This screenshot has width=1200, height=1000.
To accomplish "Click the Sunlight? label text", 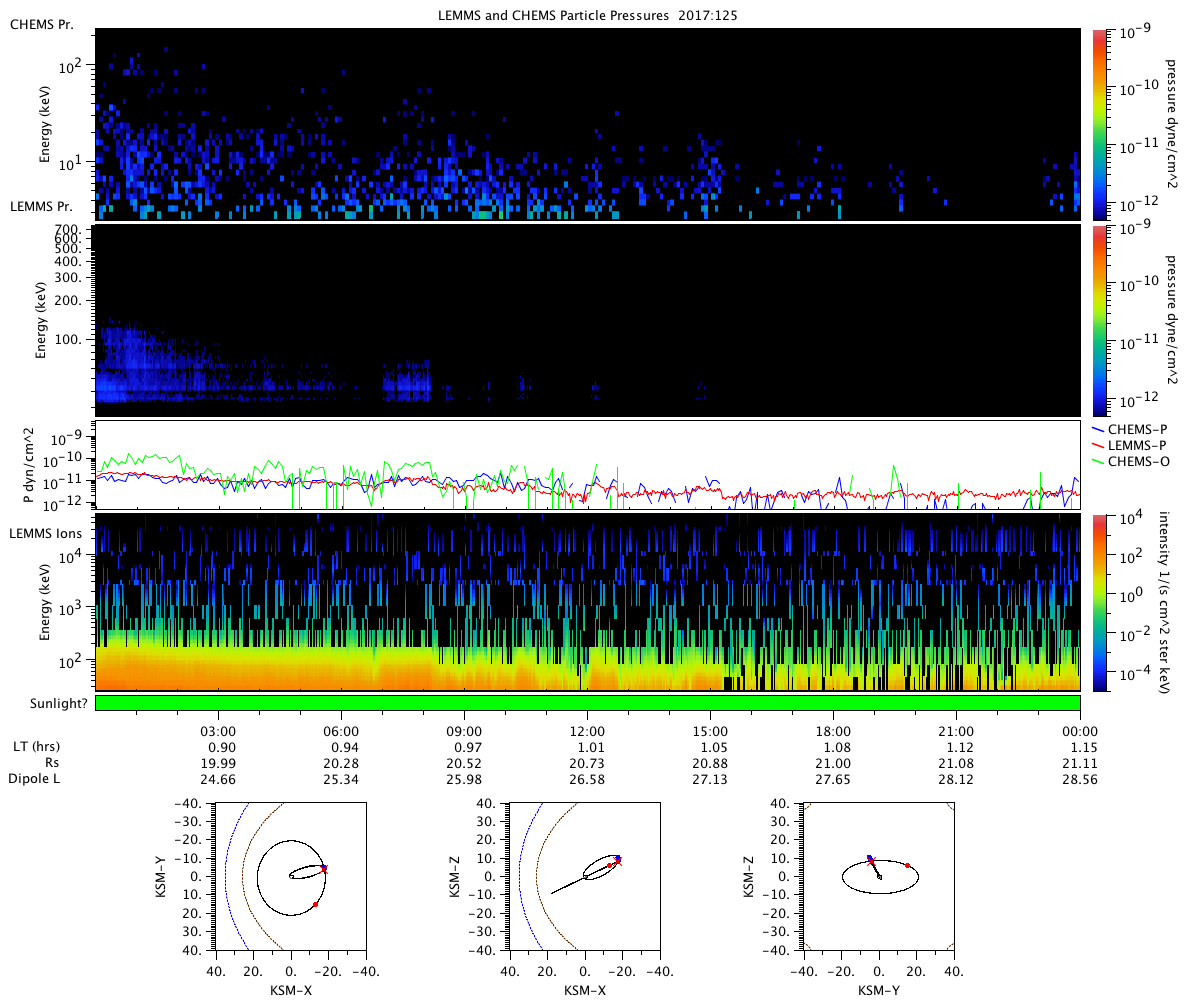I will (44, 704).
